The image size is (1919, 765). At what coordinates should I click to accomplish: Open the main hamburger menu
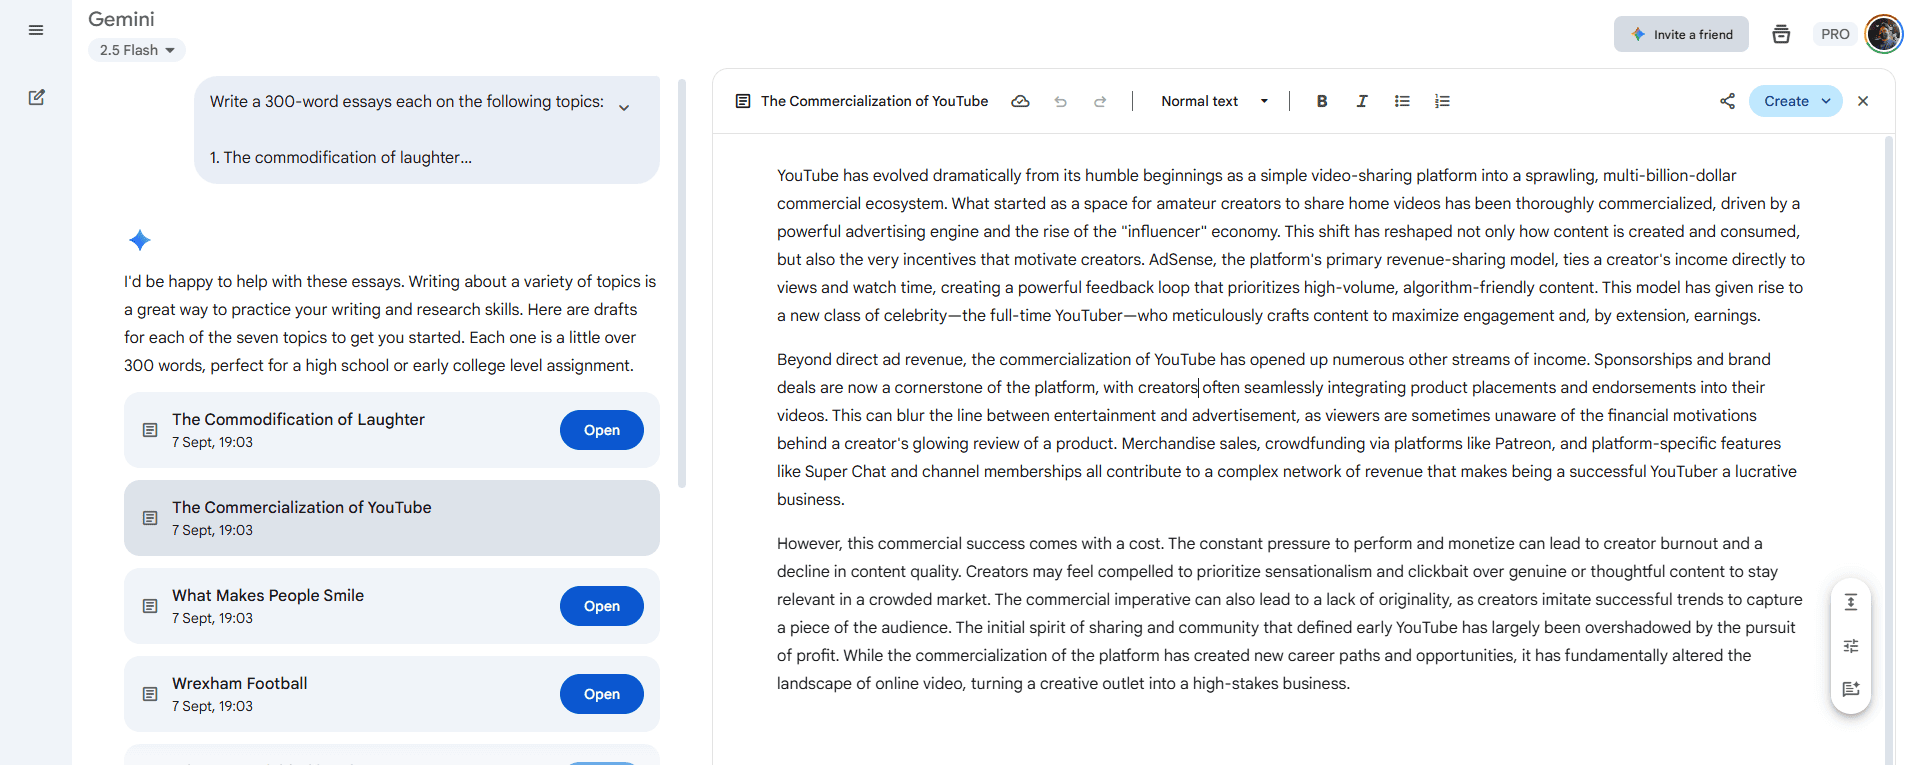coord(36,30)
